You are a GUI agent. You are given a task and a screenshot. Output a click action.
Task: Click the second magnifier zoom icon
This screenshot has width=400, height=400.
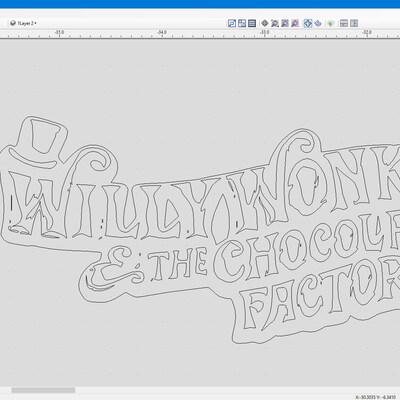pos(285,23)
